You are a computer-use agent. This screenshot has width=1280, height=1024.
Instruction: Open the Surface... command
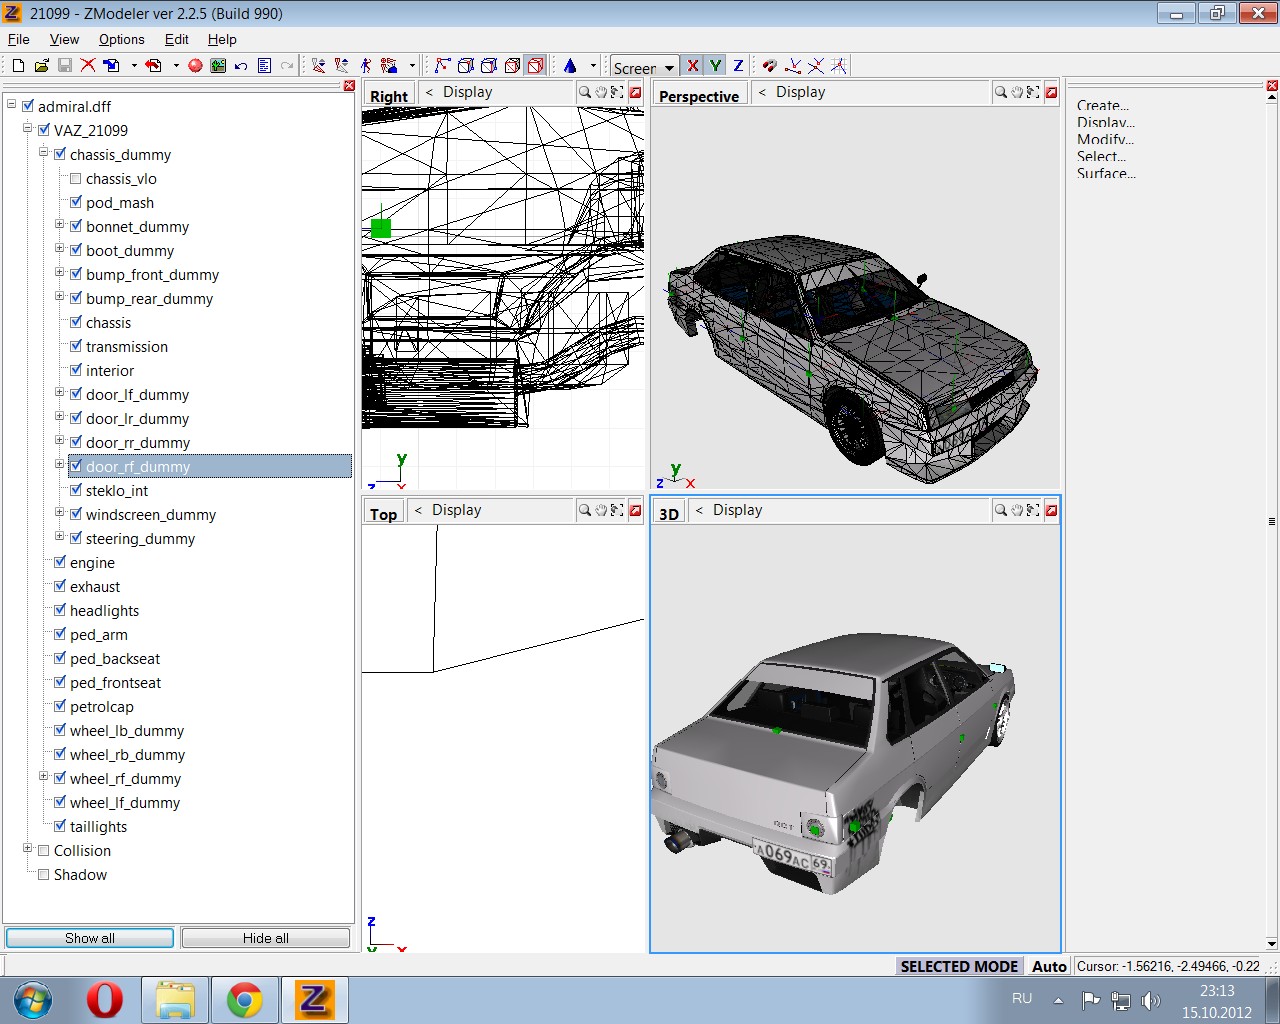tap(1106, 173)
